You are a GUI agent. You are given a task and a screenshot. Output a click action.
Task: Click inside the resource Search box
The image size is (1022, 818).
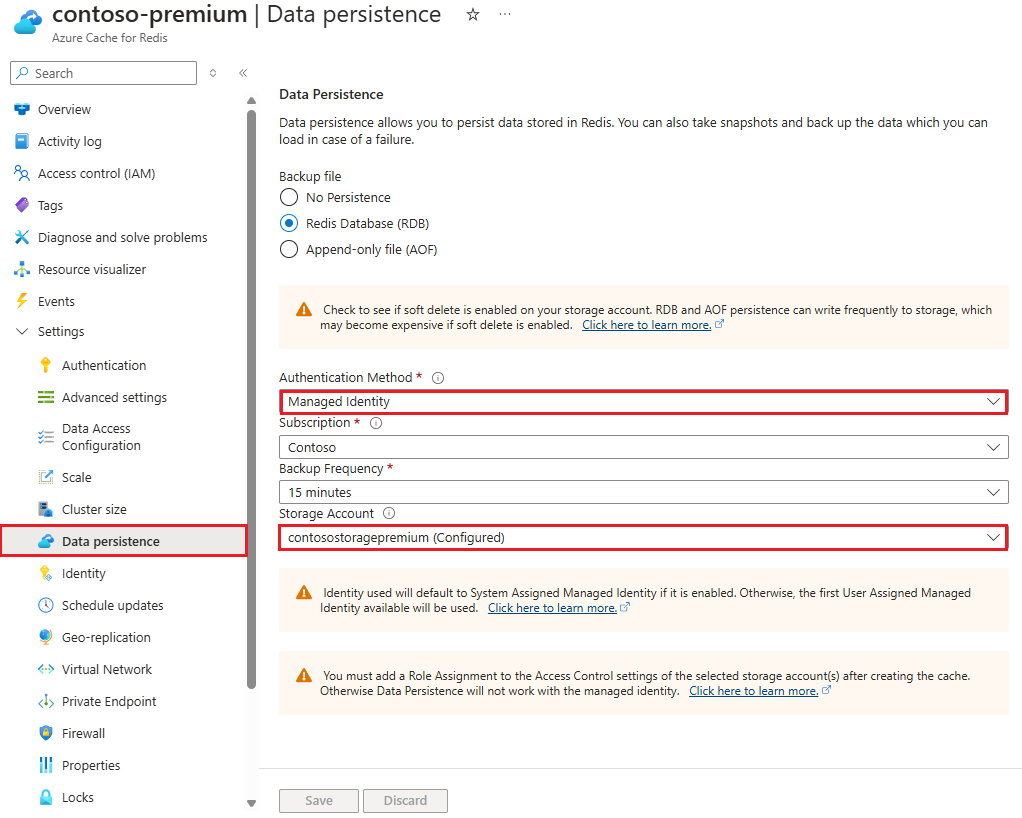click(103, 73)
